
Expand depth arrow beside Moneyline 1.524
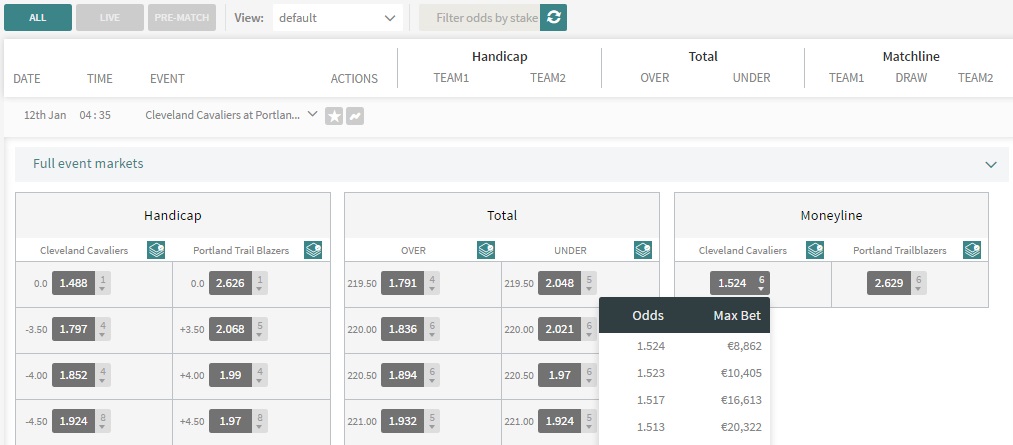point(762,283)
